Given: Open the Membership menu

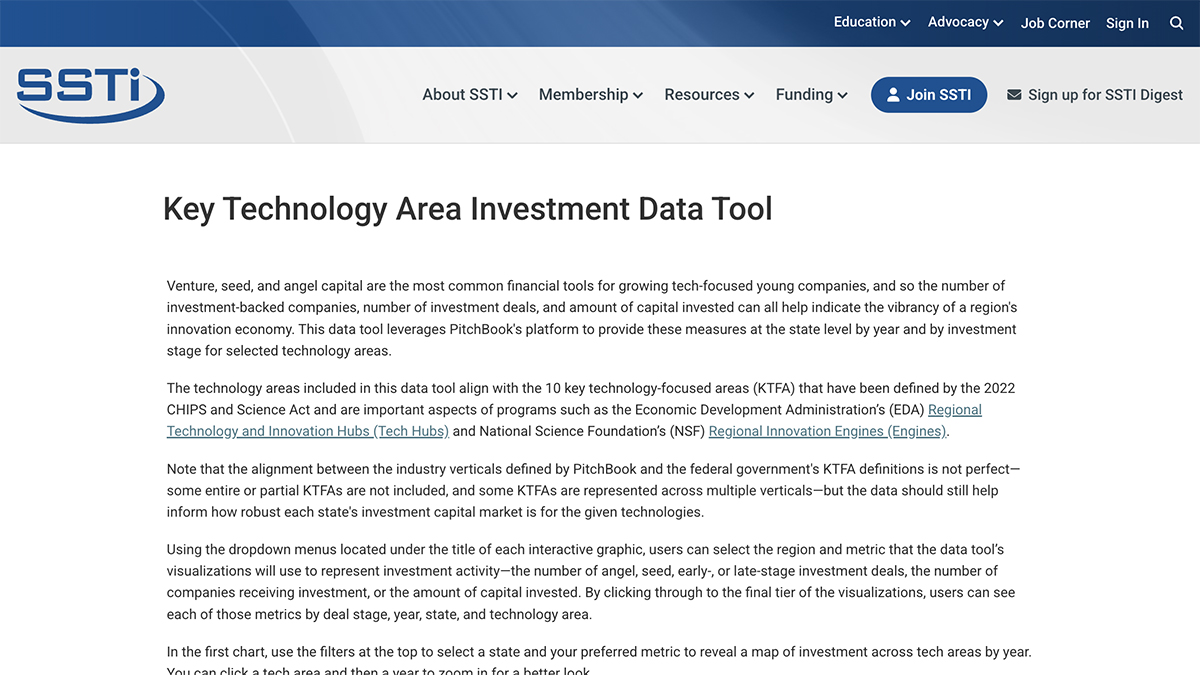Looking at the screenshot, I should pos(590,95).
